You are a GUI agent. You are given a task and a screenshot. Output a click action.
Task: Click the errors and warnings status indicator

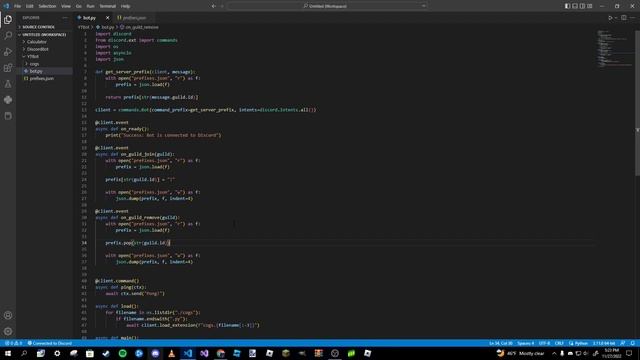point(13,343)
